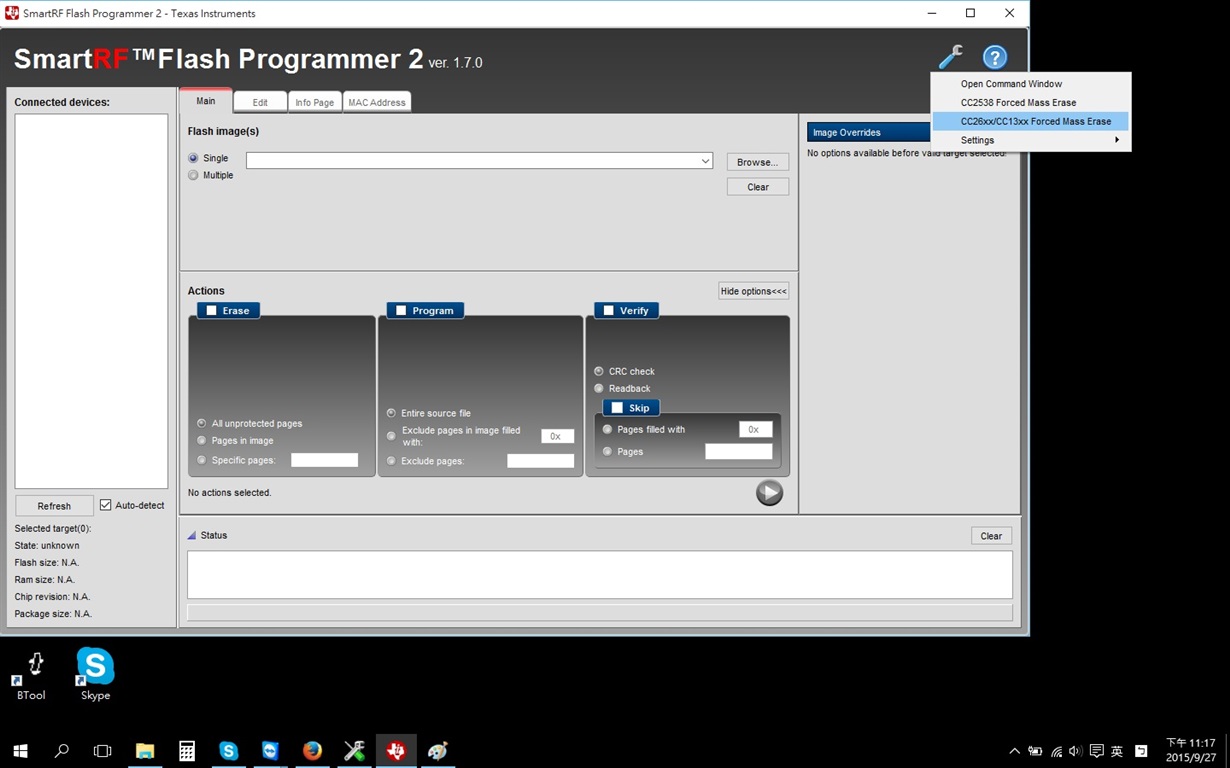This screenshot has height=768, width=1230.
Task: Switch input language via 英 indicator
Action: pyautogui.click(x=1117, y=751)
